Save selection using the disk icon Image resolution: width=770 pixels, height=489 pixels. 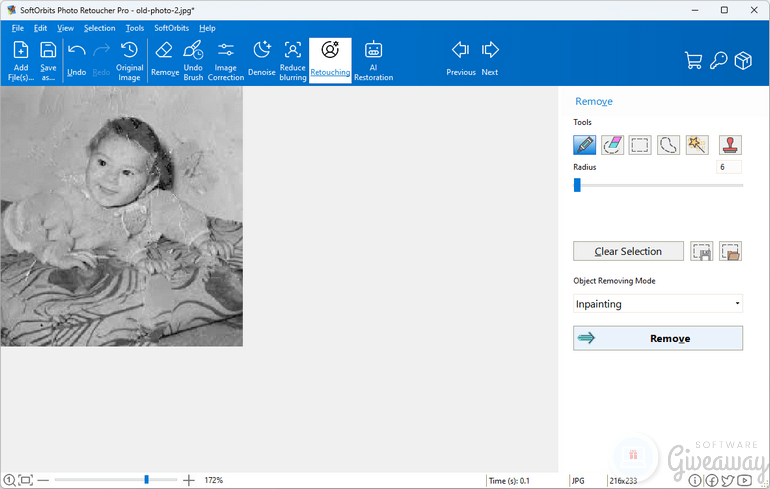coord(702,252)
